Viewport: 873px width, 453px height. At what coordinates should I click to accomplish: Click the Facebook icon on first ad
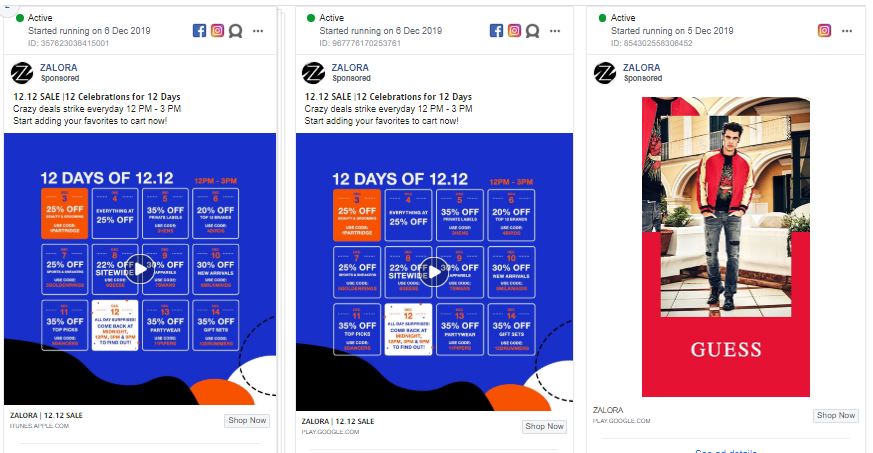199,31
